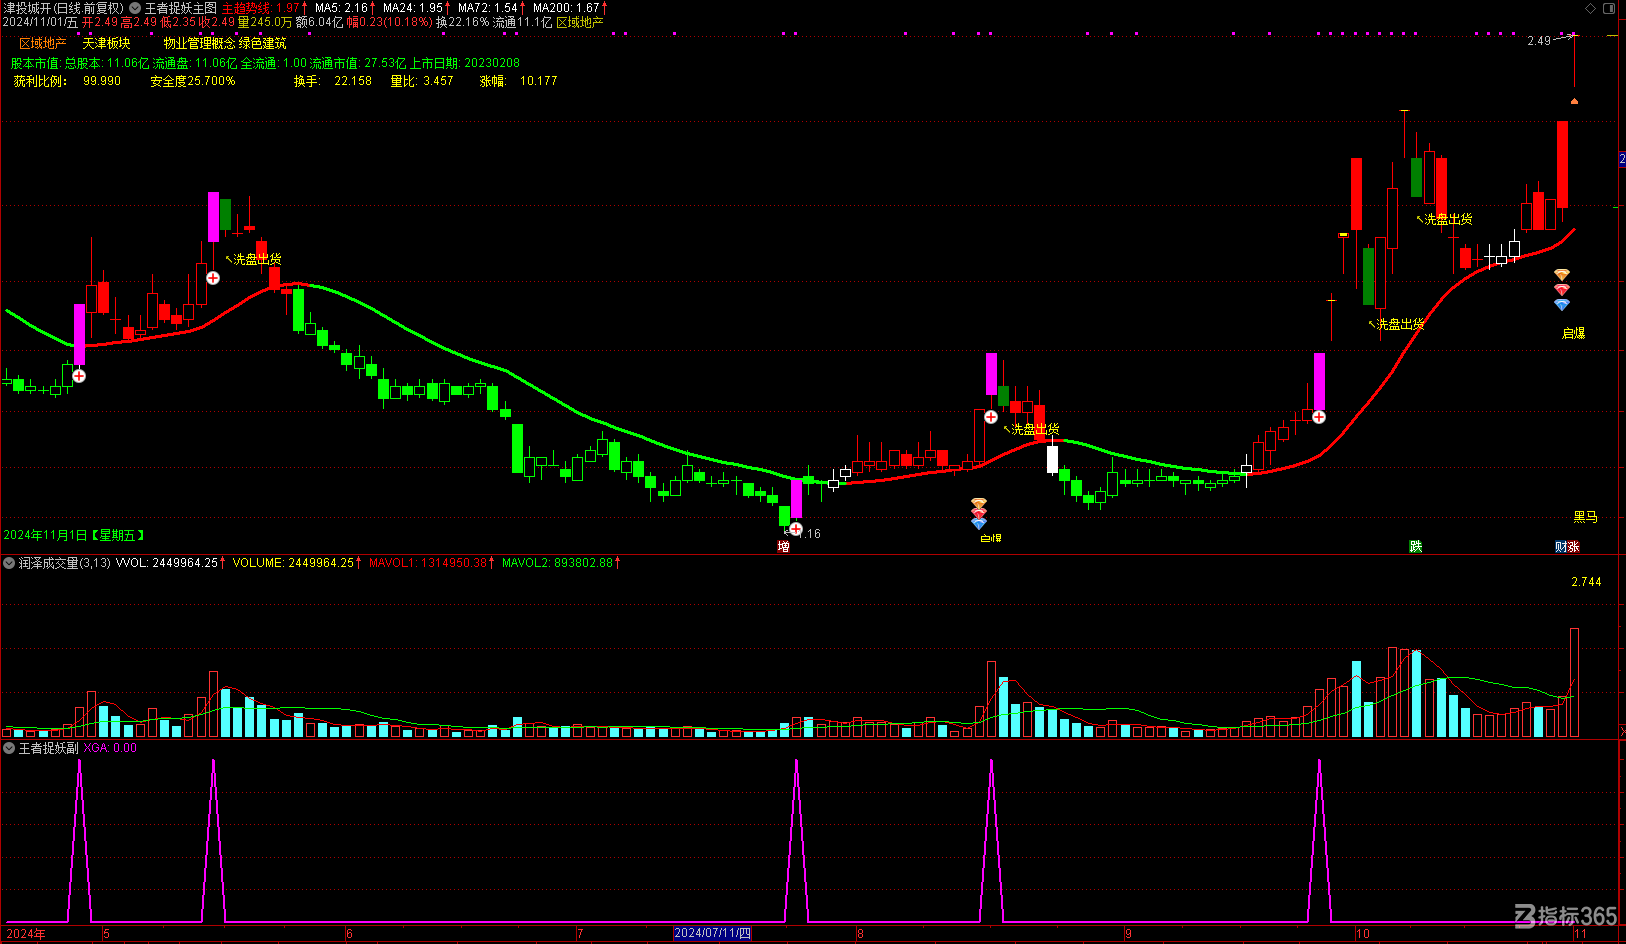Click the XGA: 0.00 readout

[110, 748]
